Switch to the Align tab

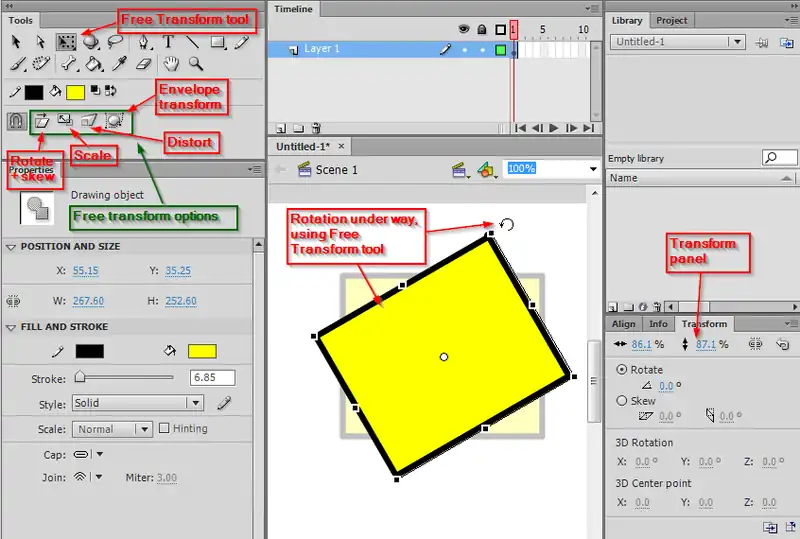[x=623, y=324]
